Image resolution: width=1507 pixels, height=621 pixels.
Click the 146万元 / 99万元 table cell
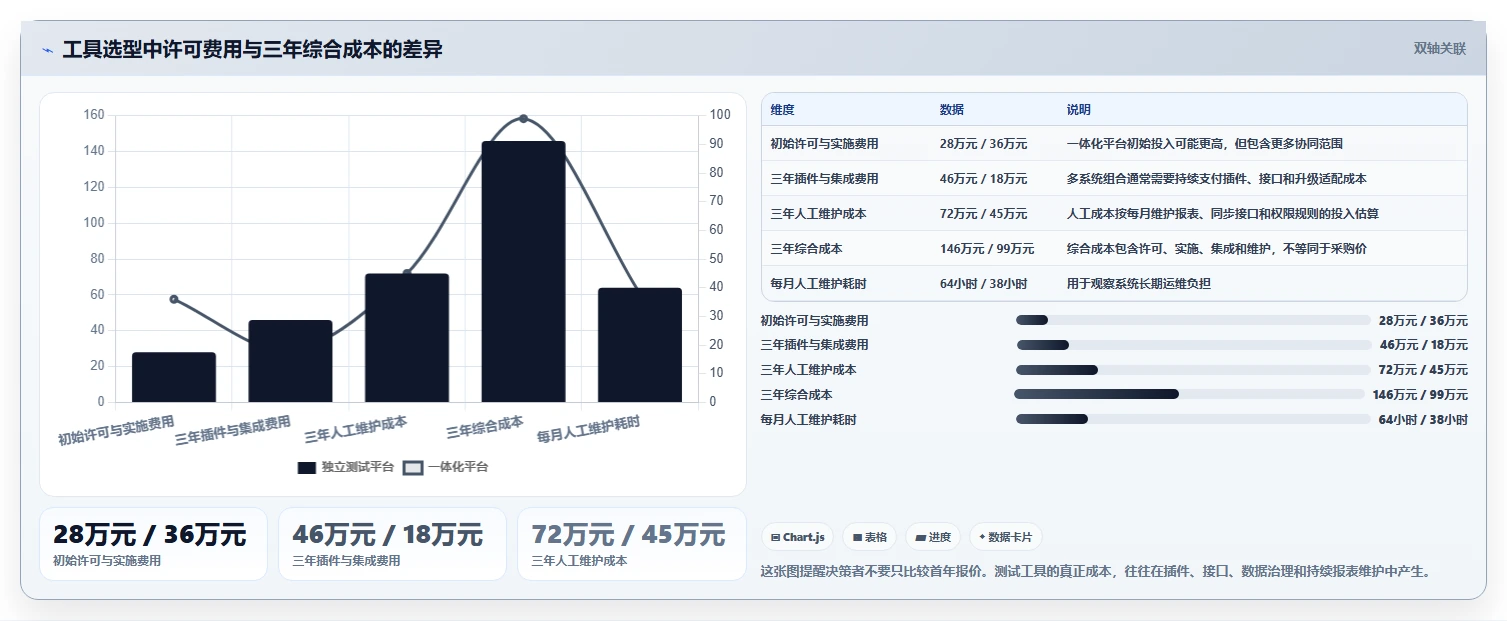(987, 249)
